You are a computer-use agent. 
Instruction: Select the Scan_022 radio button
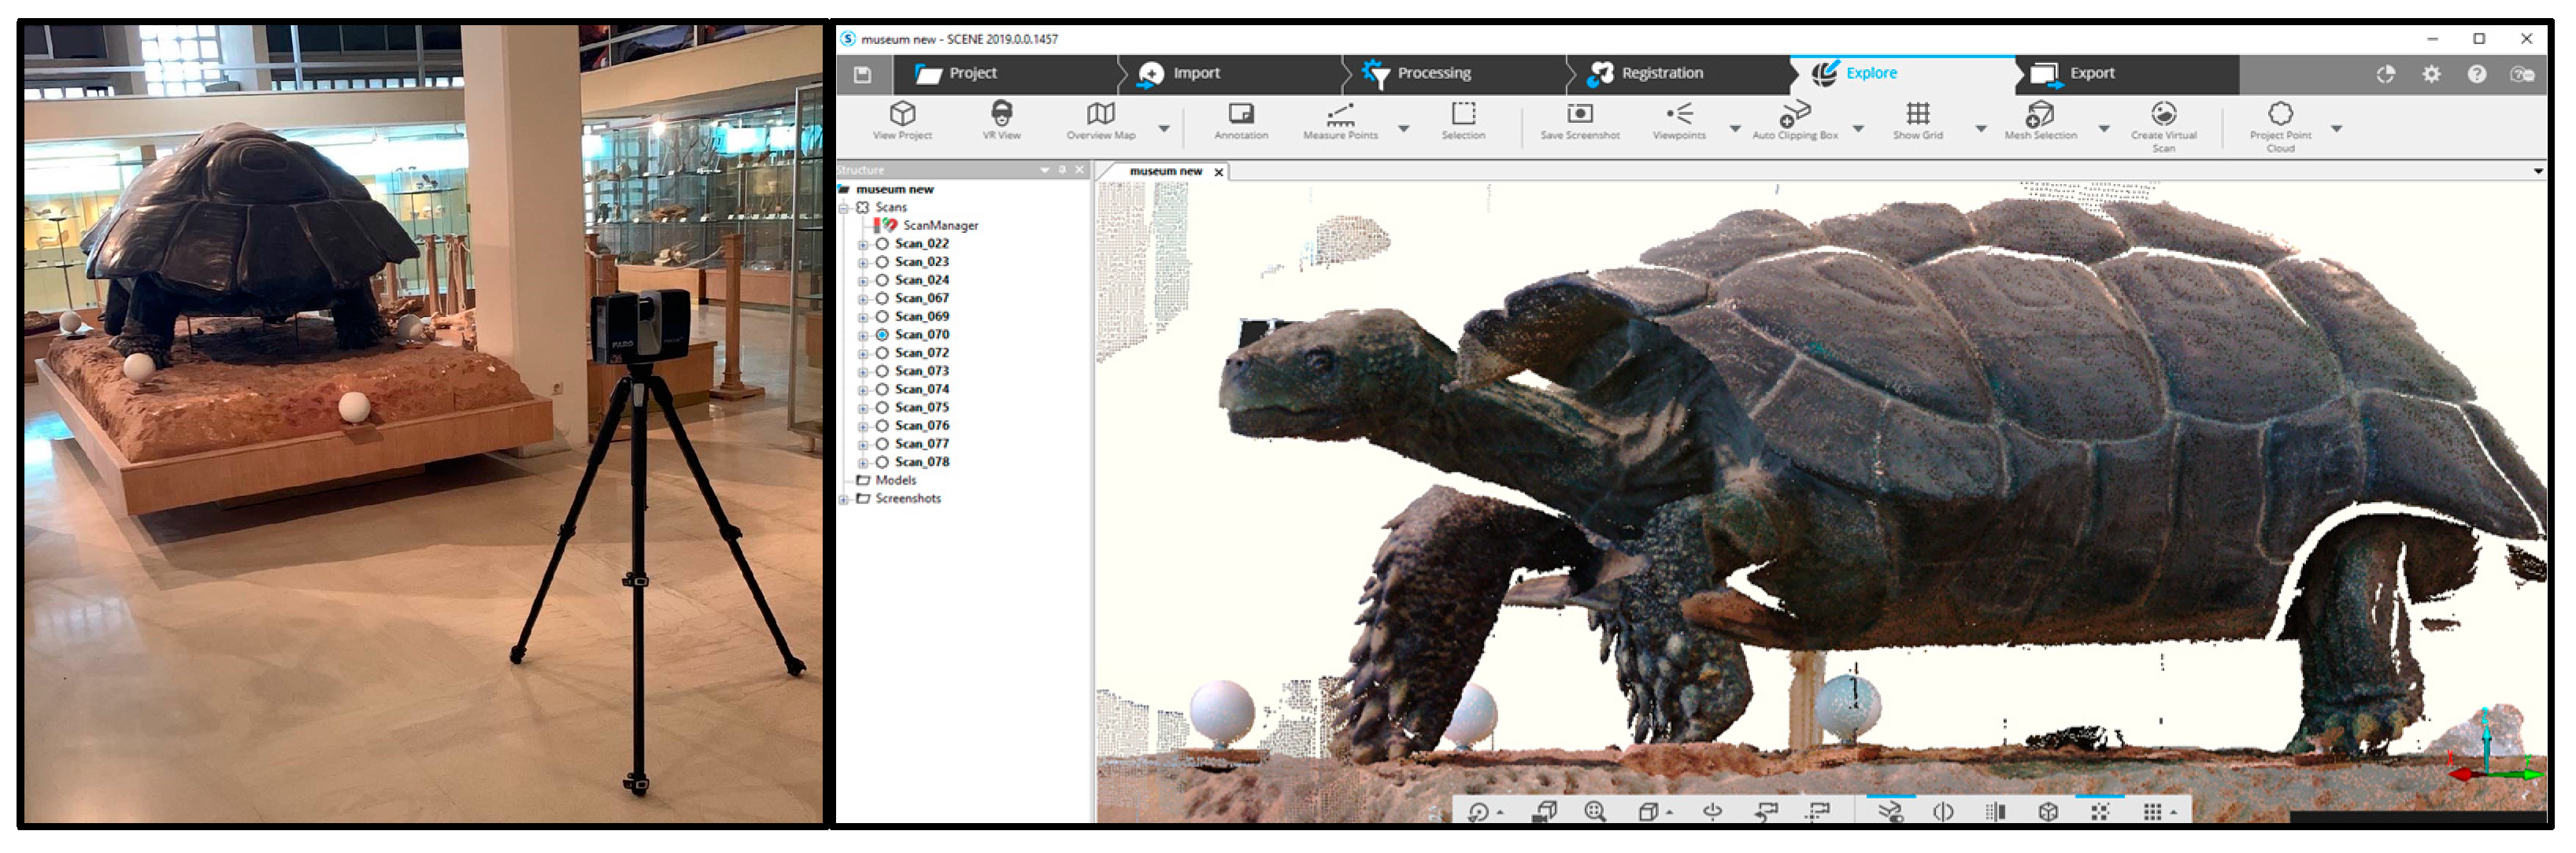pos(882,244)
